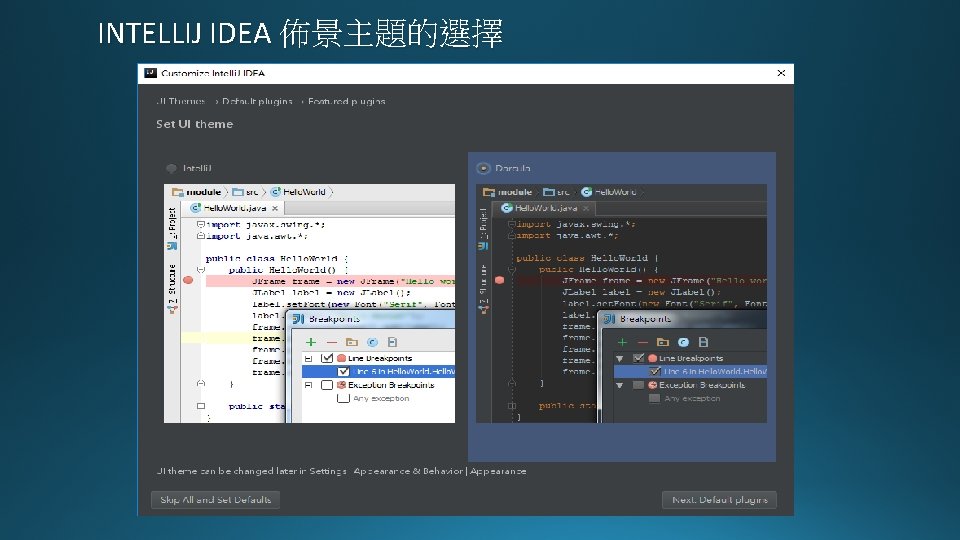Toggle Line 6 in HelloWorld checkbox, light preview
Screen dimensions: 960x540
[x=343, y=372]
